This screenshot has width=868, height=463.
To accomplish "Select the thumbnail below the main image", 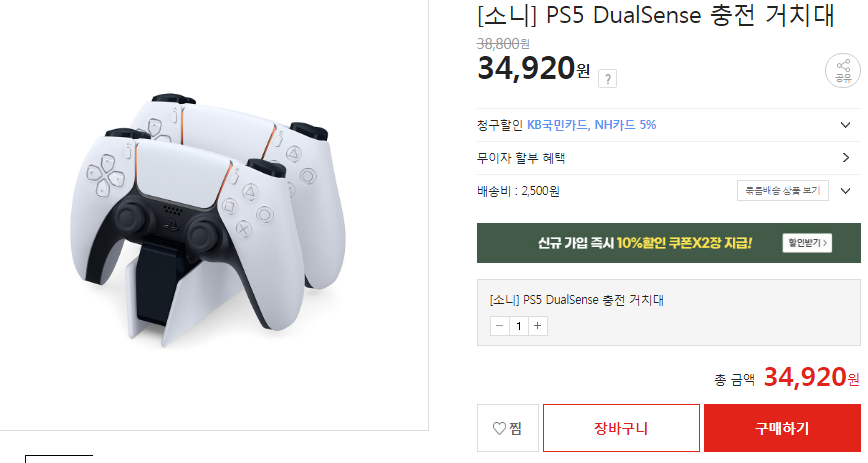I will click(x=59, y=459).
